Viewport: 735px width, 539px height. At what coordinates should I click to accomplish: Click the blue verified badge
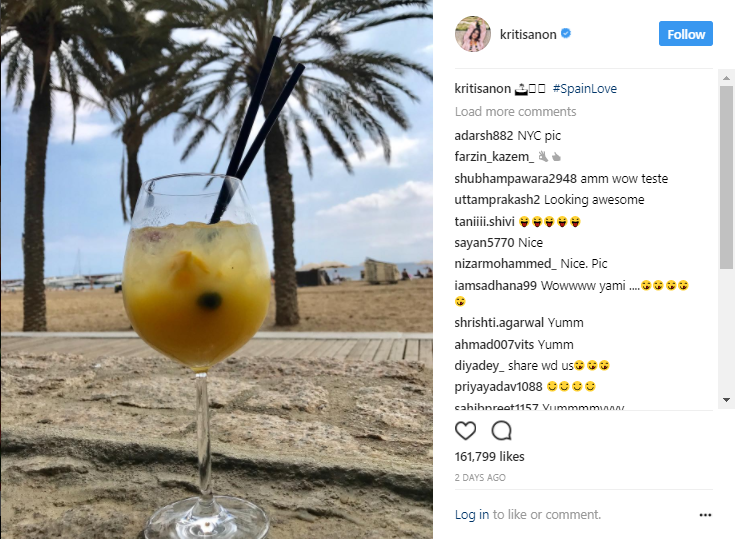pyautogui.click(x=566, y=34)
